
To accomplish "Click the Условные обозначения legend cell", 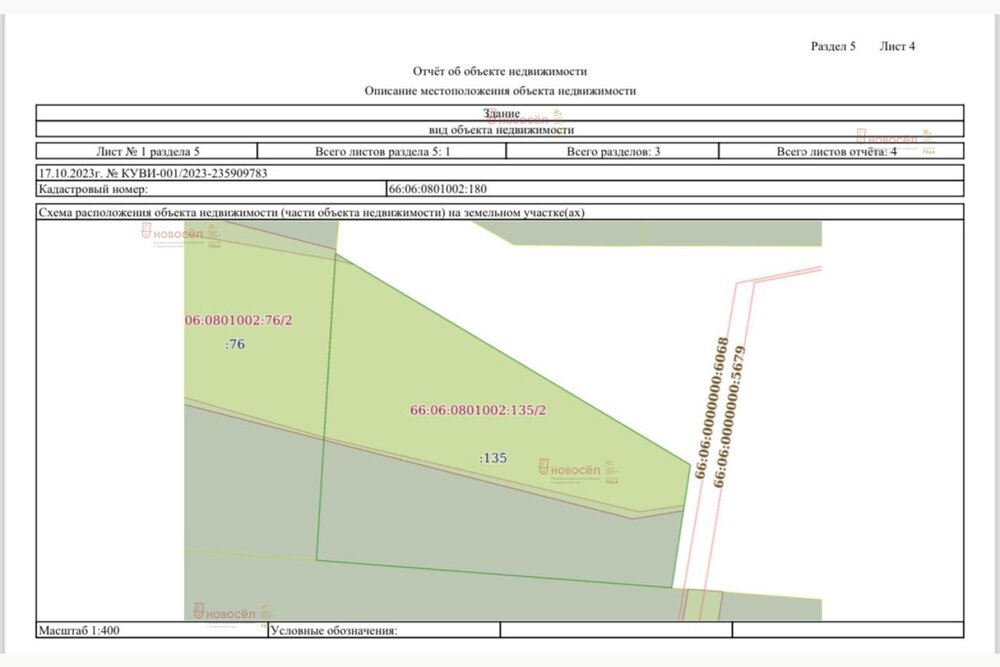I will point(384,630).
